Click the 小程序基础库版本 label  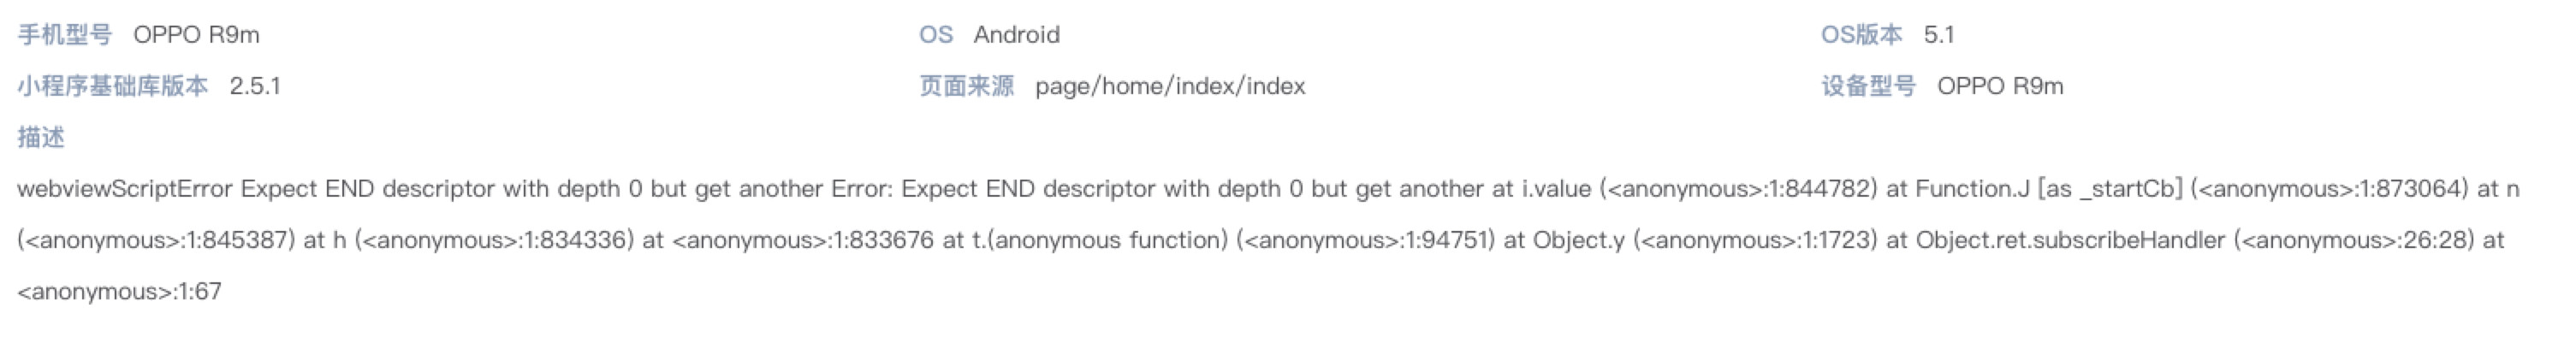point(113,86)
